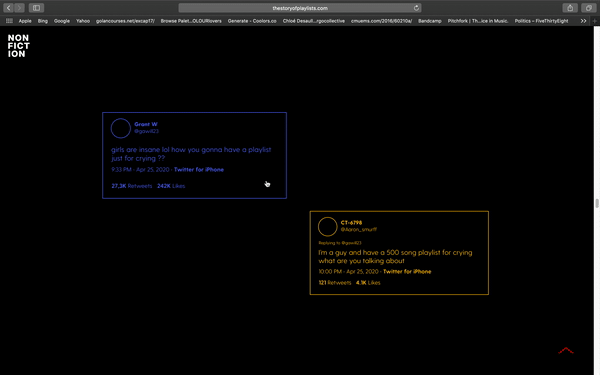Screen dimensions: 600x375
Task: Open the Bandcamp bookmark
Action: tap(429, 21)
